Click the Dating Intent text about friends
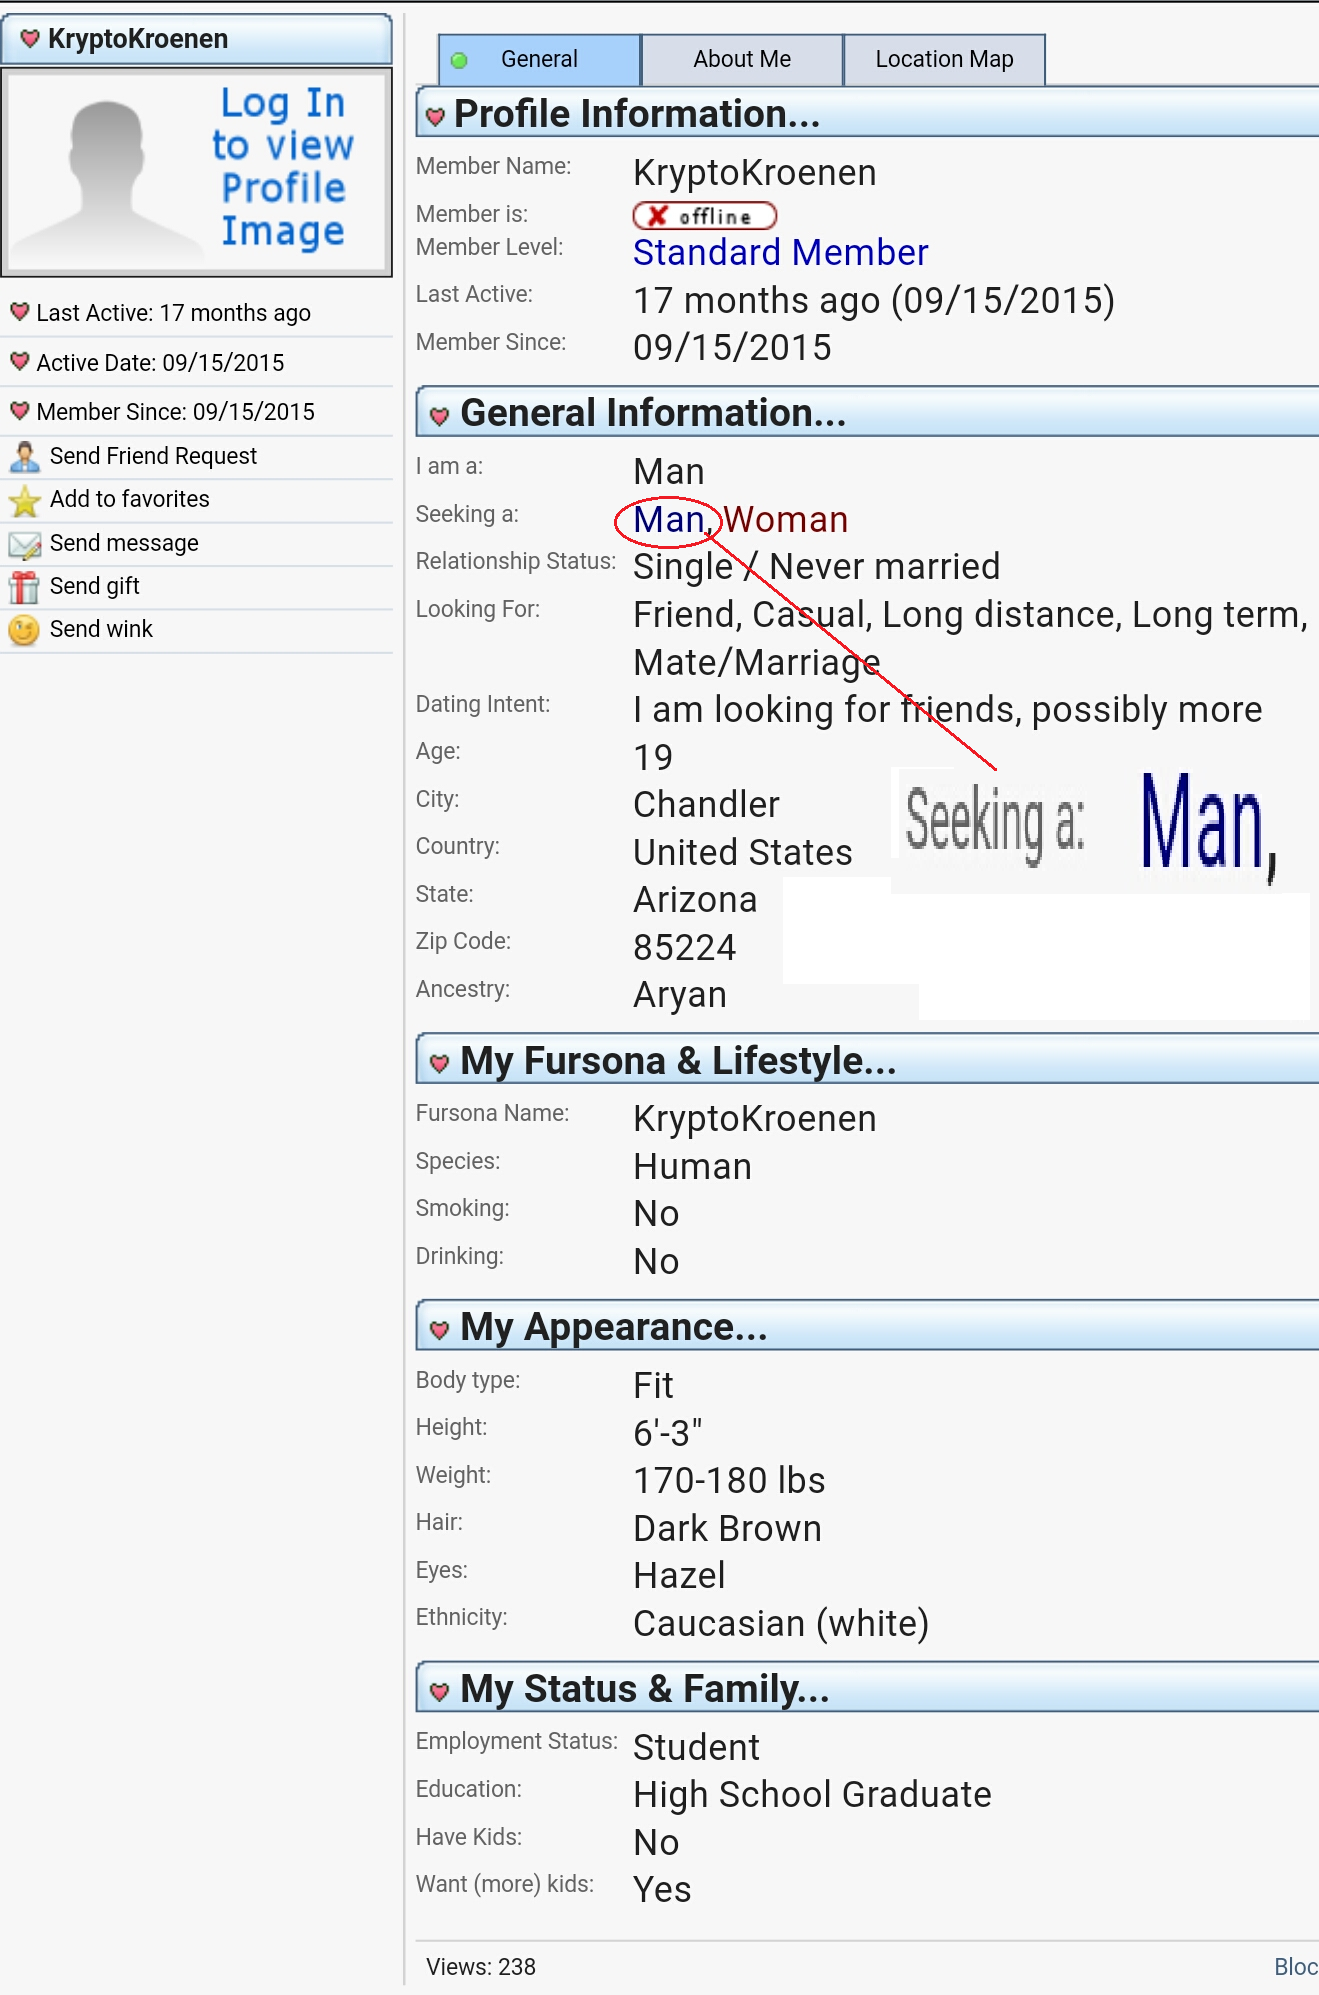The image size is (1319, 1995). [x=948, y=710]
